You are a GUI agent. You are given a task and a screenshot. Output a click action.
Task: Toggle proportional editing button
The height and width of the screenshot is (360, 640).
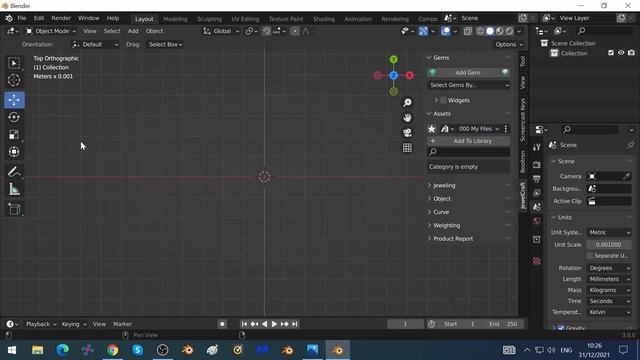click(x=295, y=31)
